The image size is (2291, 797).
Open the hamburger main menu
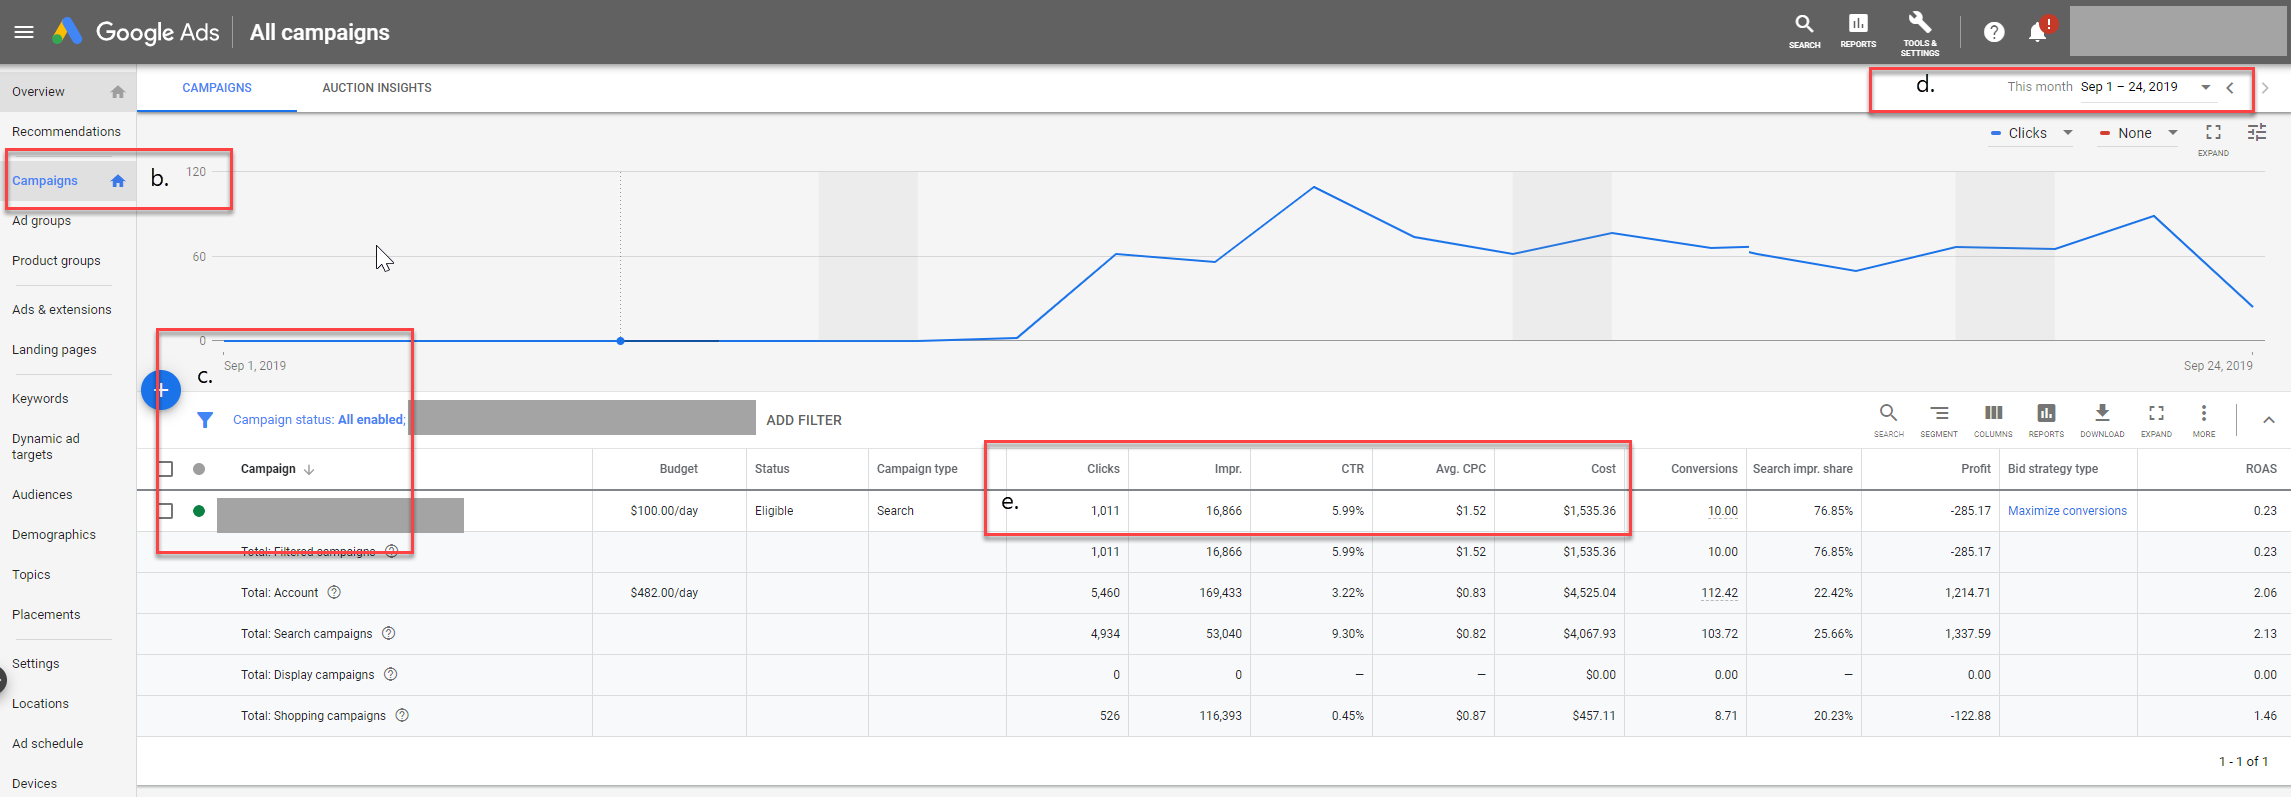24,32
